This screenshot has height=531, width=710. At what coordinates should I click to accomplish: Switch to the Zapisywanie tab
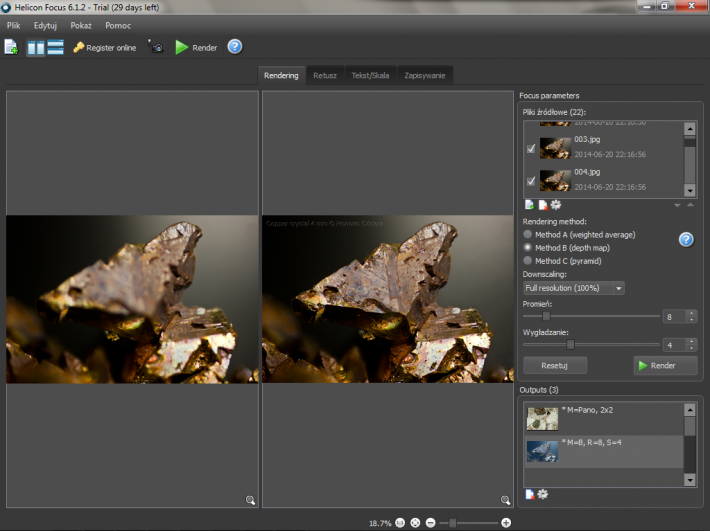pos(425,76)
